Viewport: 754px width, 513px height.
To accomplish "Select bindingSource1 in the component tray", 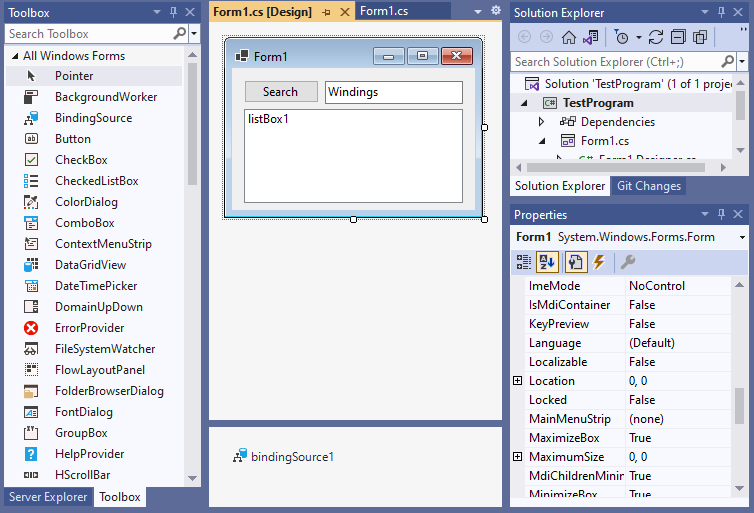I will click(x=283, y=457).
